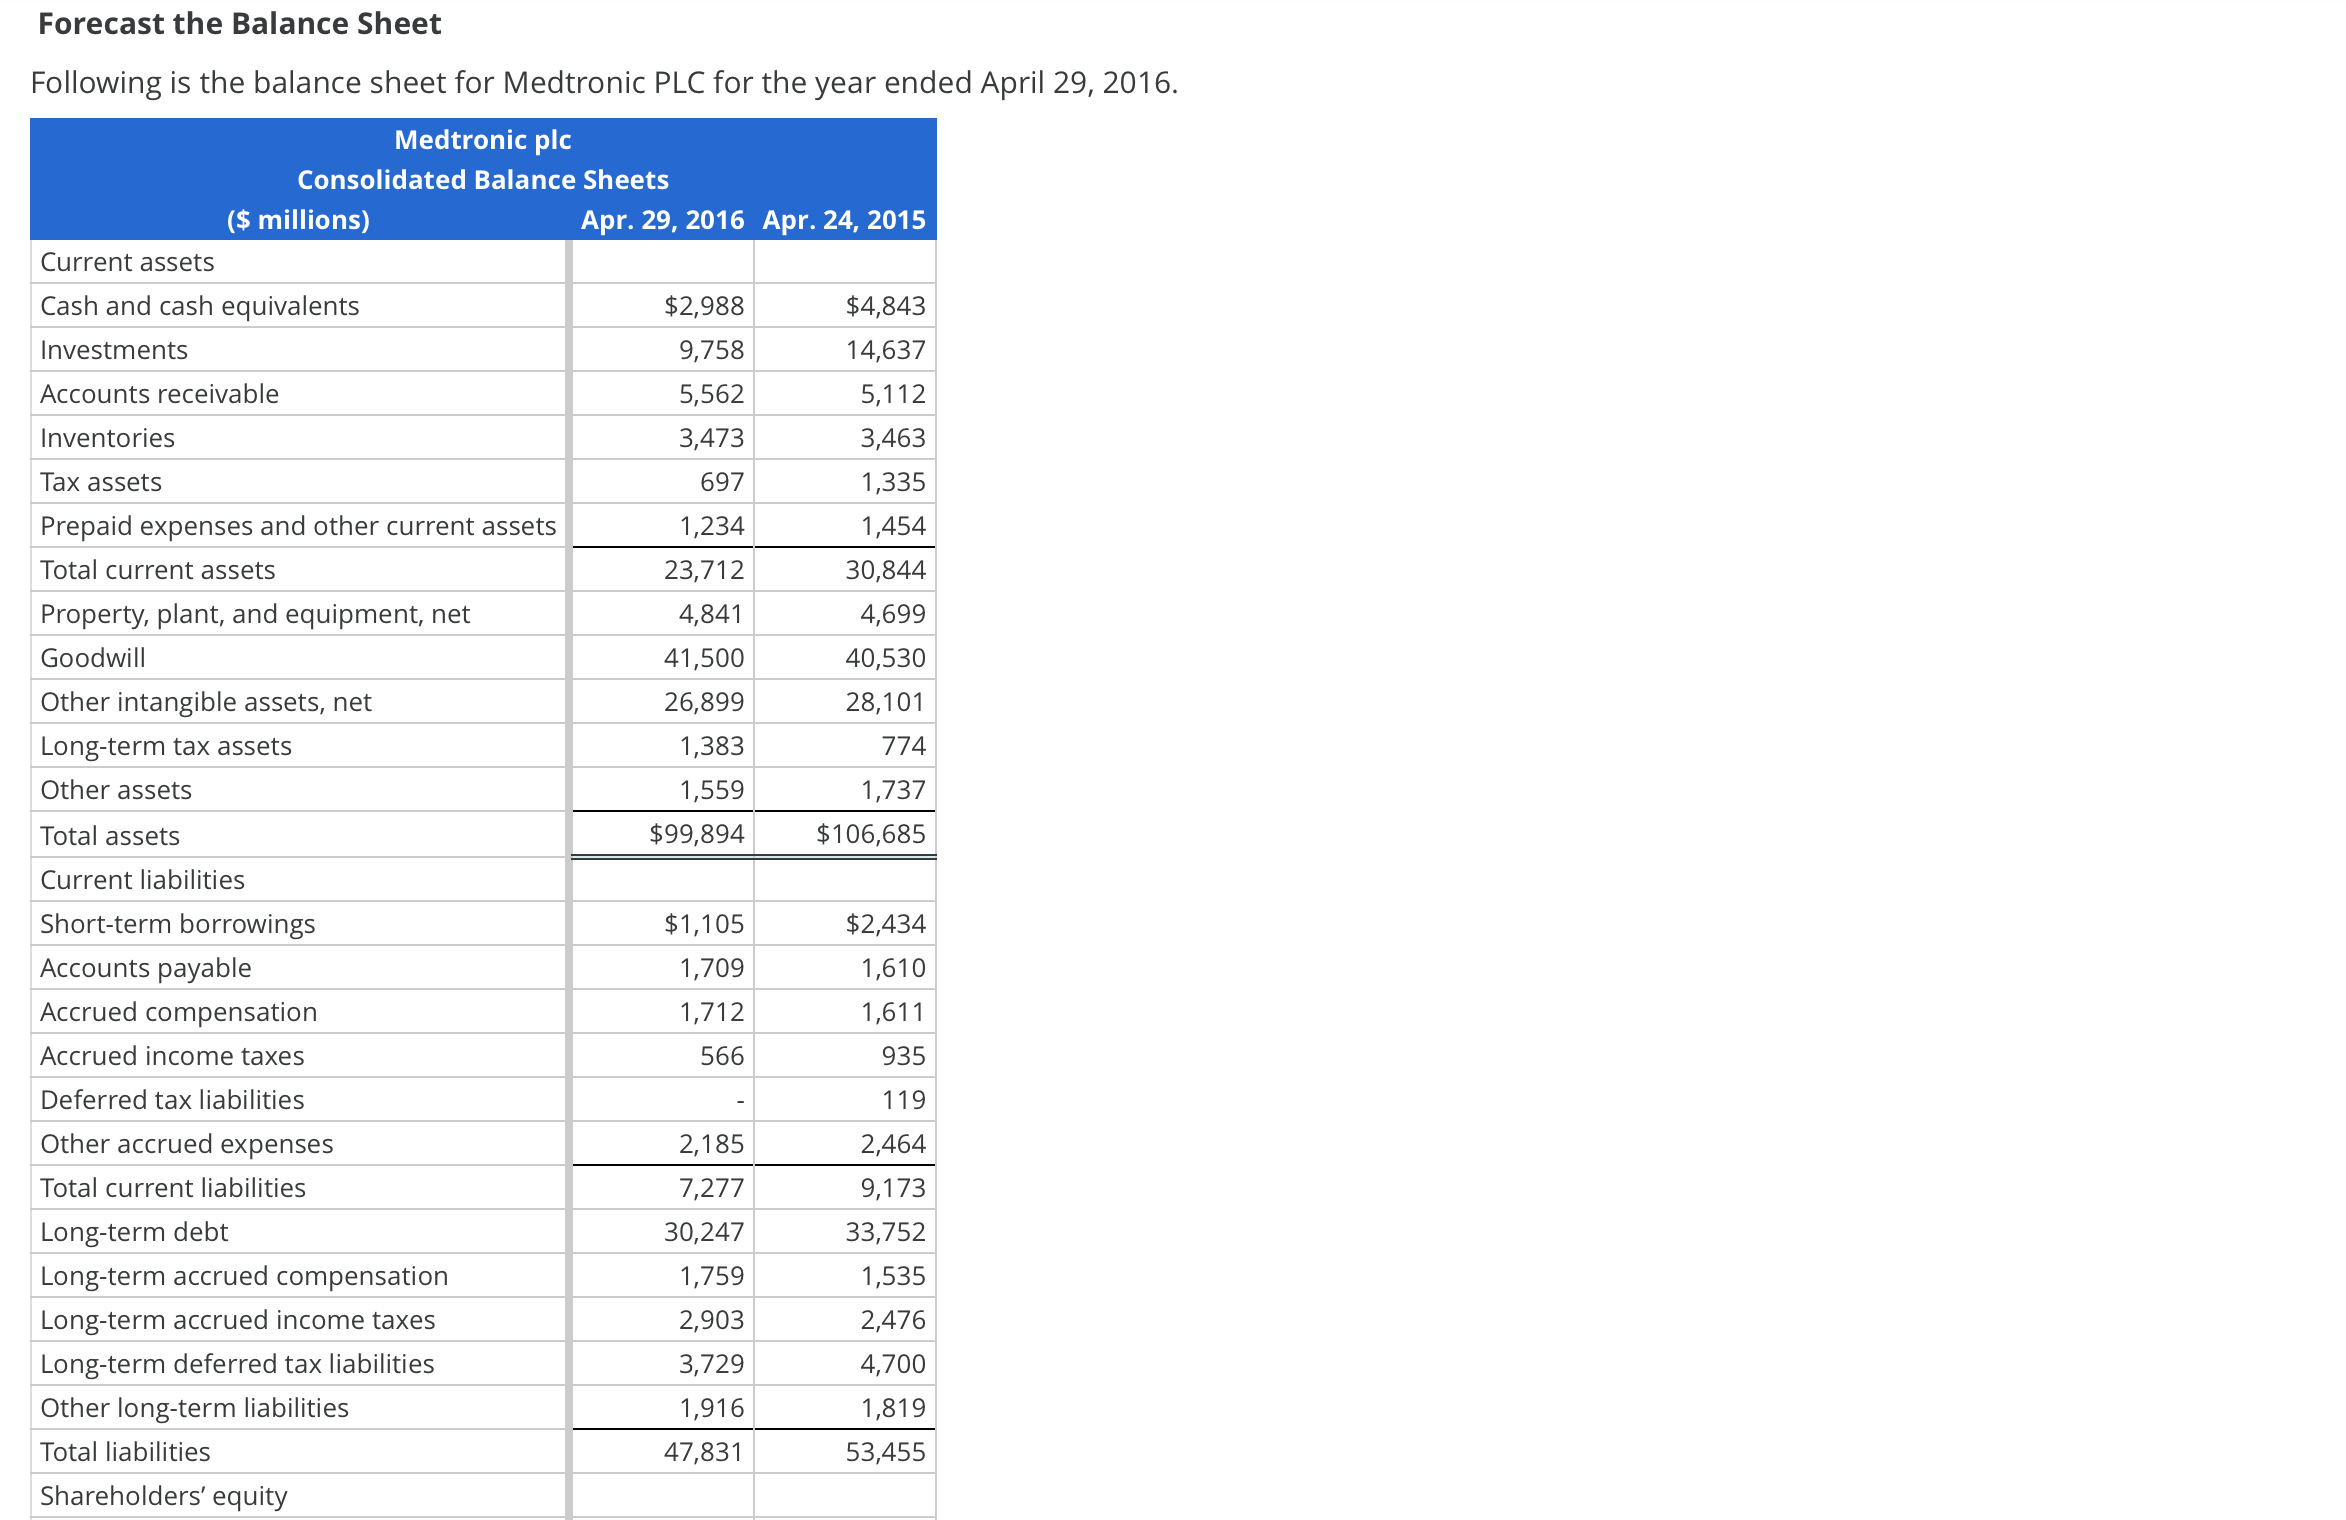
Task: Click the Shareholders' equity label
Action: tap(163, 1495)
